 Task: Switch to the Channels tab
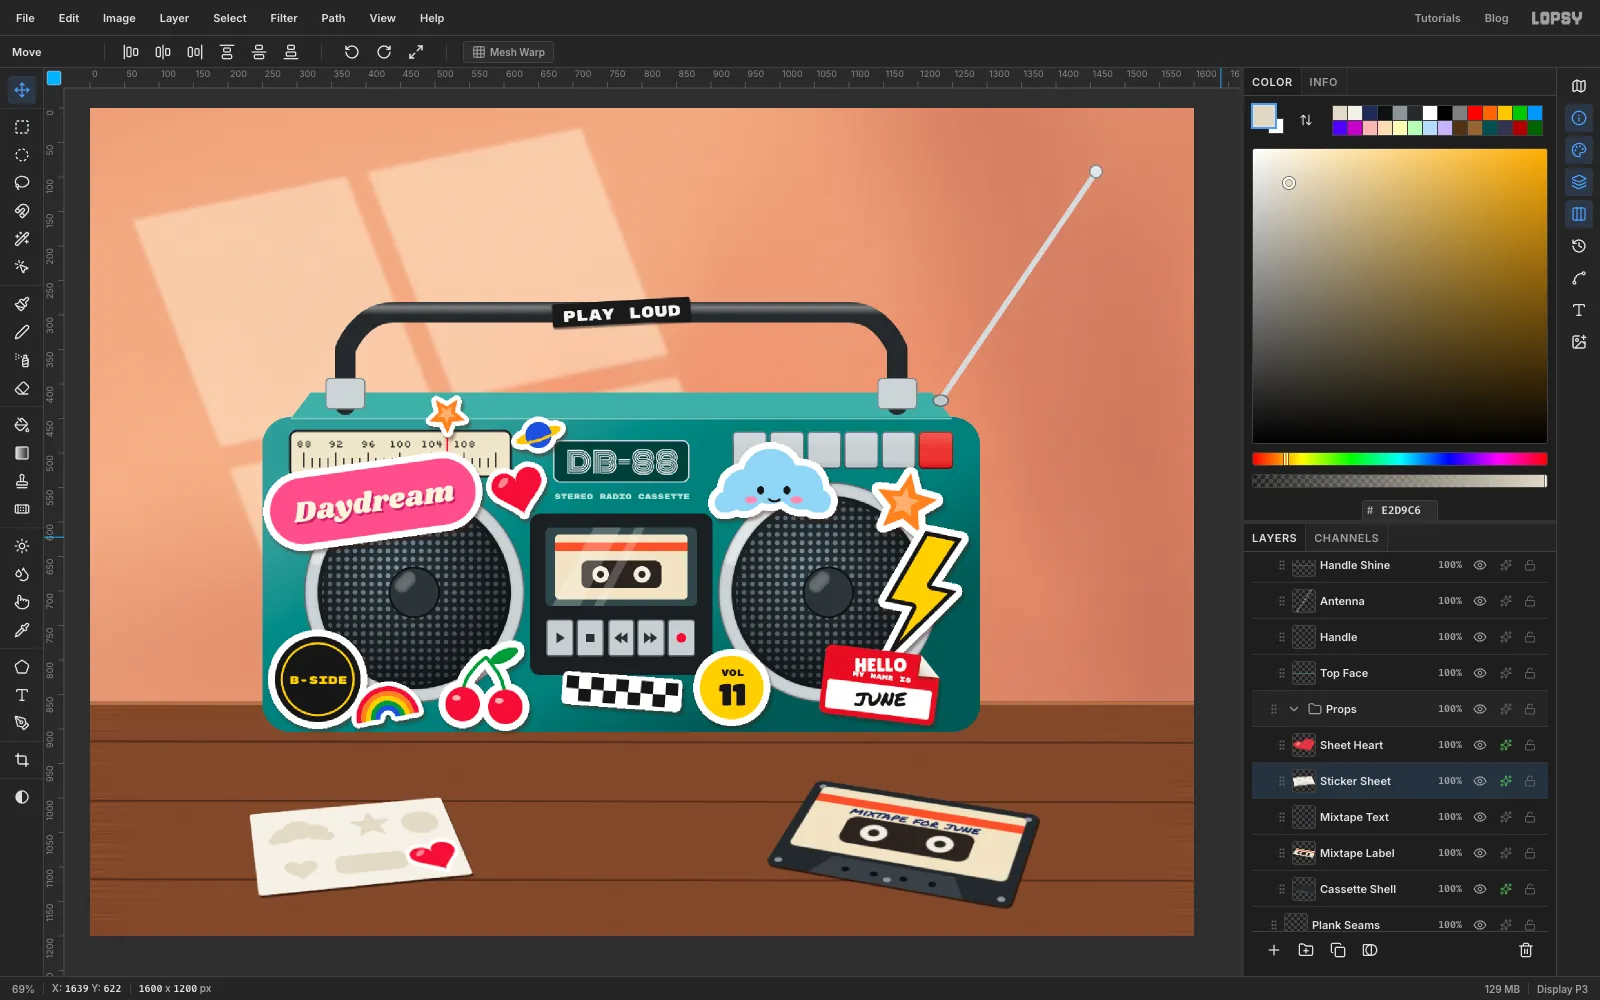pos(1346,538)
